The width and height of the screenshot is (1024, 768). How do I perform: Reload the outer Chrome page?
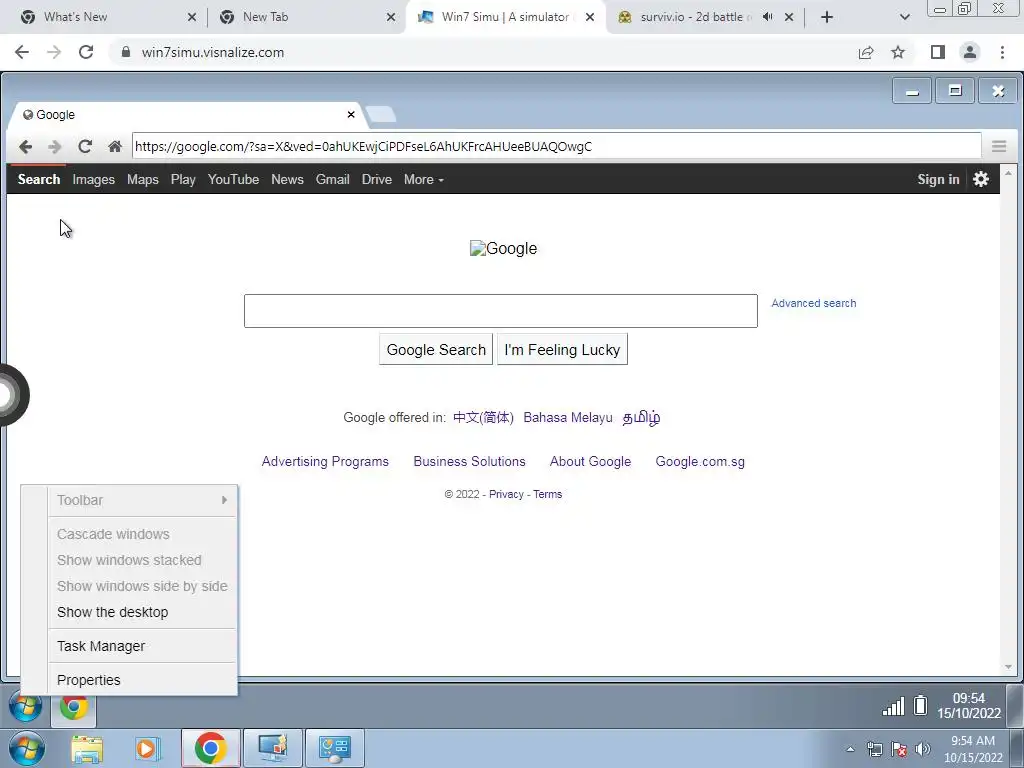[x=86, y=52]
